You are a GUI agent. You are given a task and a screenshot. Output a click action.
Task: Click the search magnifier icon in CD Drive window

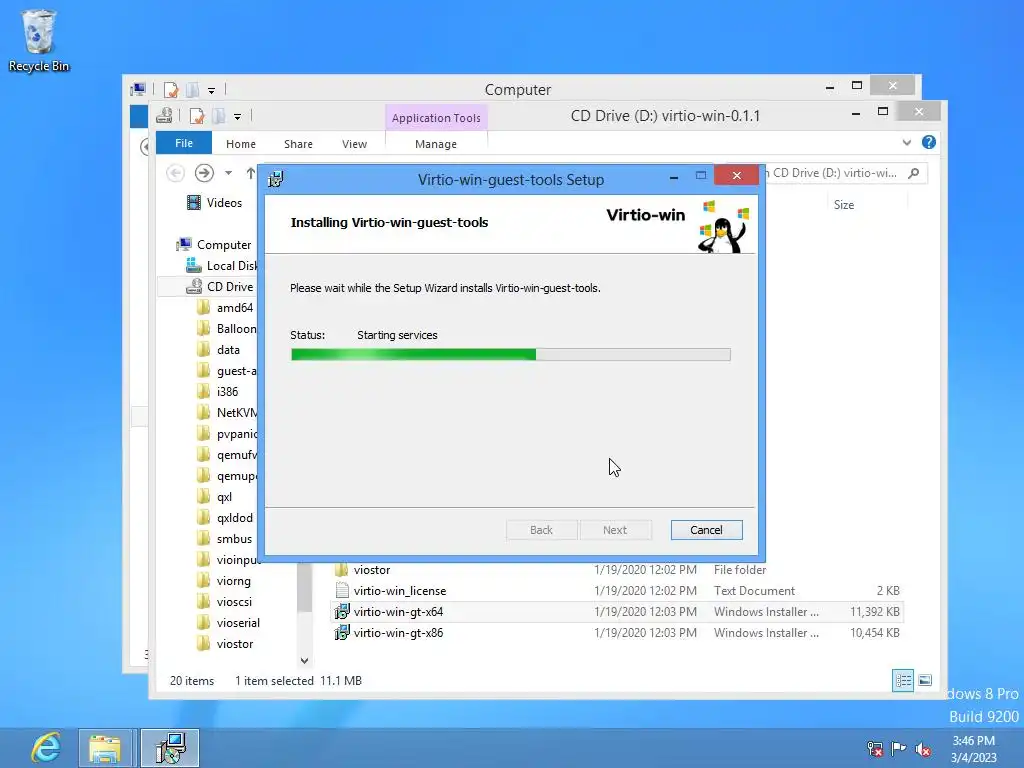pyautogui.click(x=914, y=173)
